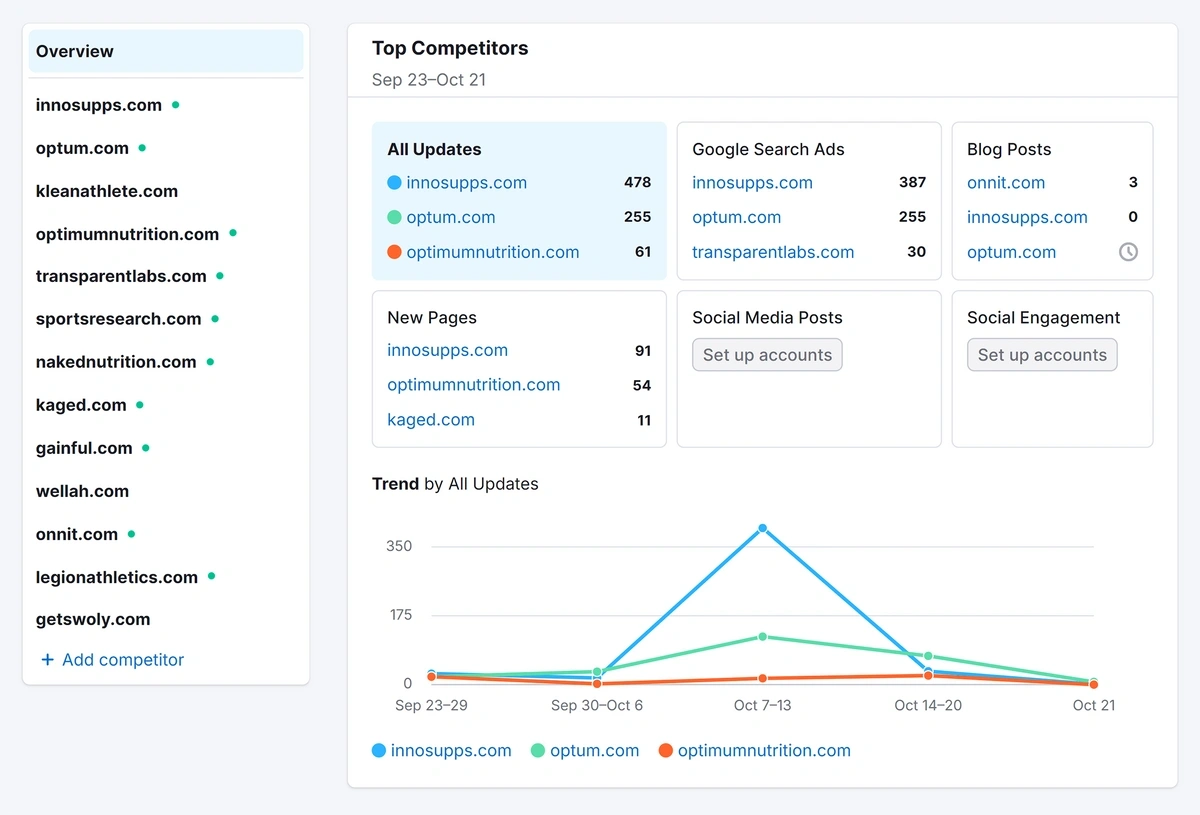The height and width of the screenshot is (815, 1200).
Task: Click the plus icon beside Add competitor
Action: click(47, 660)
